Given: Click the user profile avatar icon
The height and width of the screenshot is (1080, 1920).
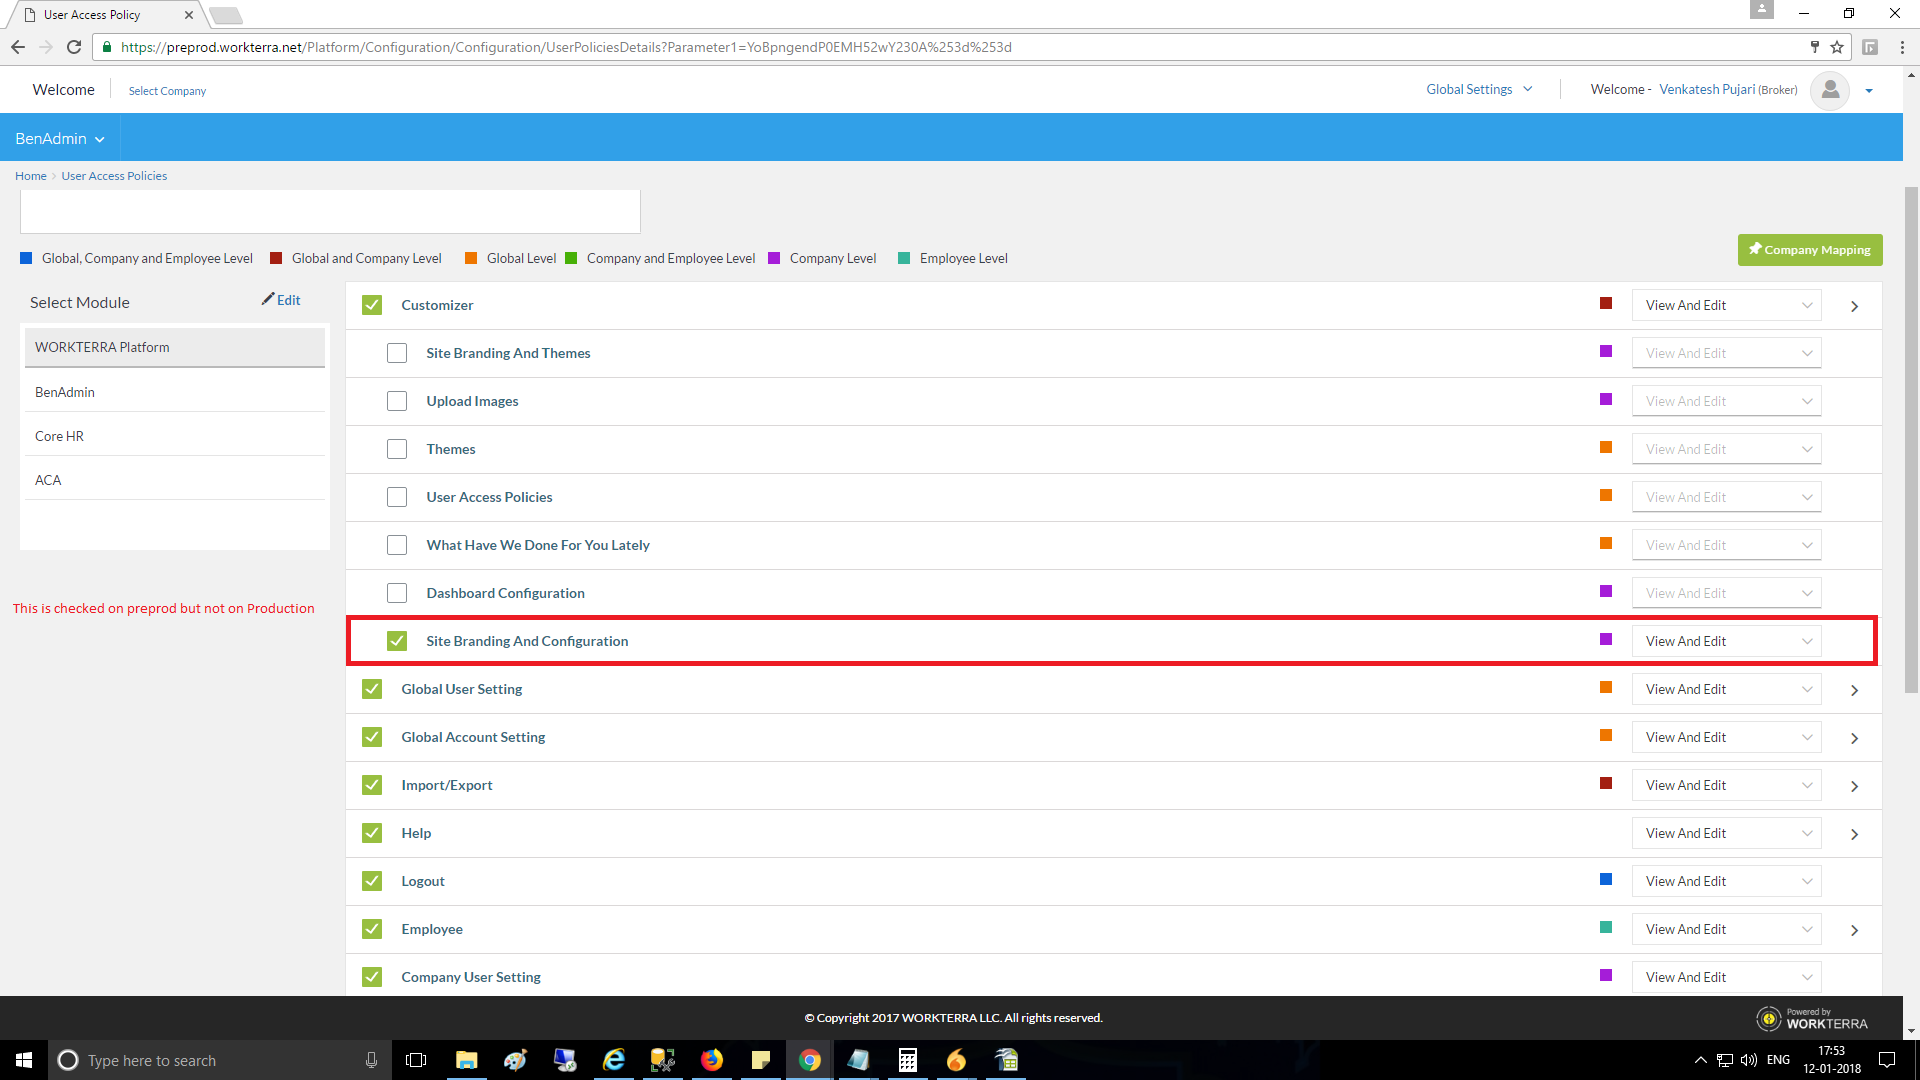Looking at the screenshot, I should click(x=1829, y=90).
